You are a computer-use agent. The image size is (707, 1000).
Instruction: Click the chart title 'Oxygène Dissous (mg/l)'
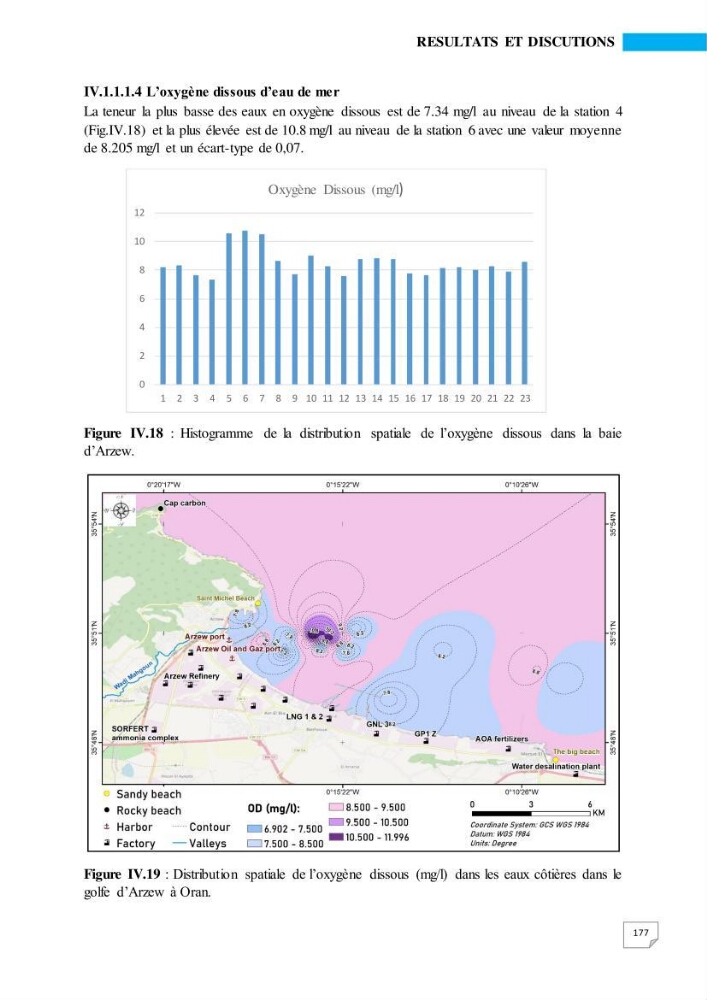coord(335,189)
